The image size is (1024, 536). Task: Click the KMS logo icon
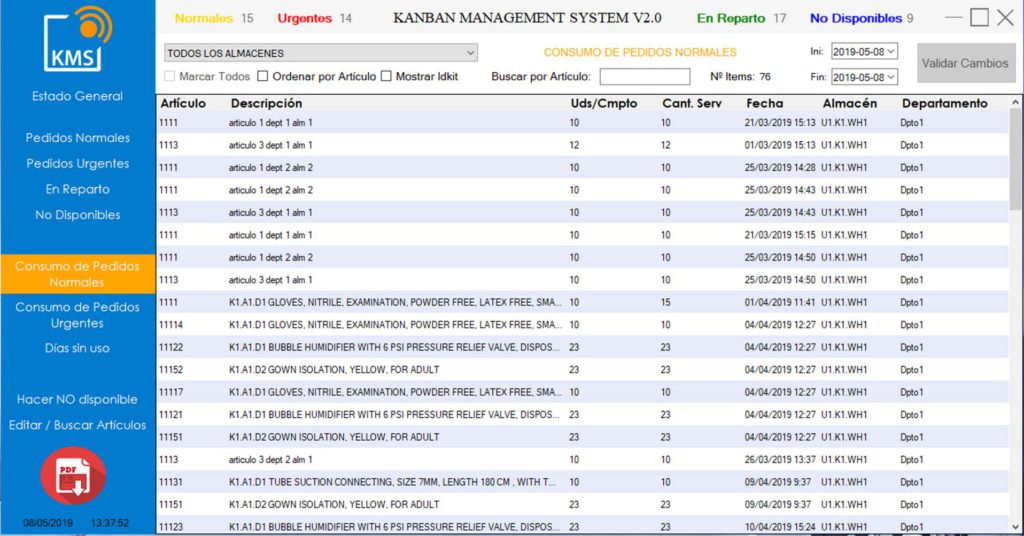point(78,38)
